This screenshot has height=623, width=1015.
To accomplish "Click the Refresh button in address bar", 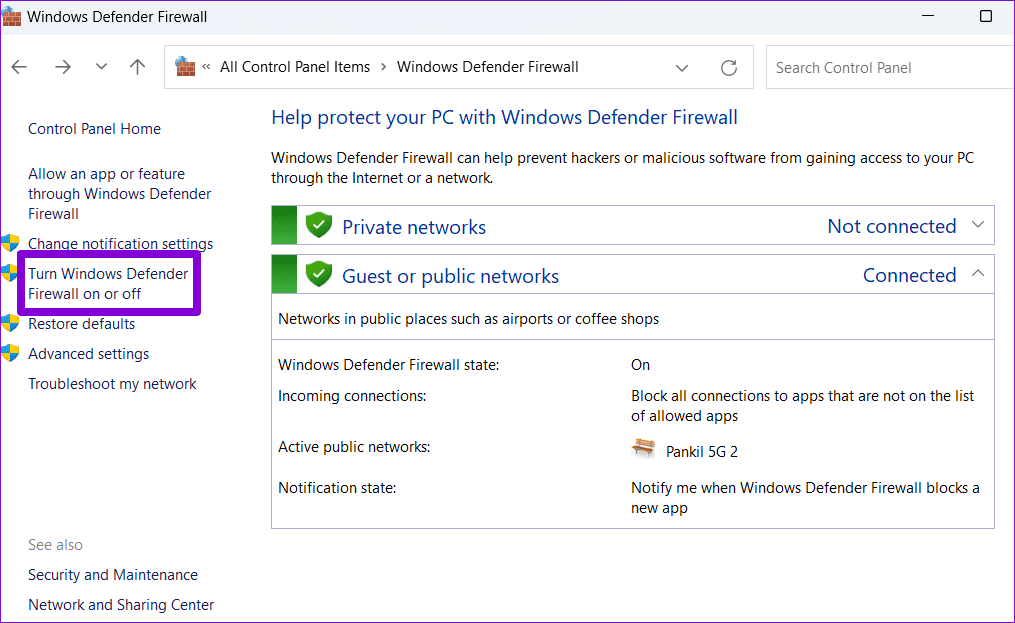I will click(x=729, y=68).
